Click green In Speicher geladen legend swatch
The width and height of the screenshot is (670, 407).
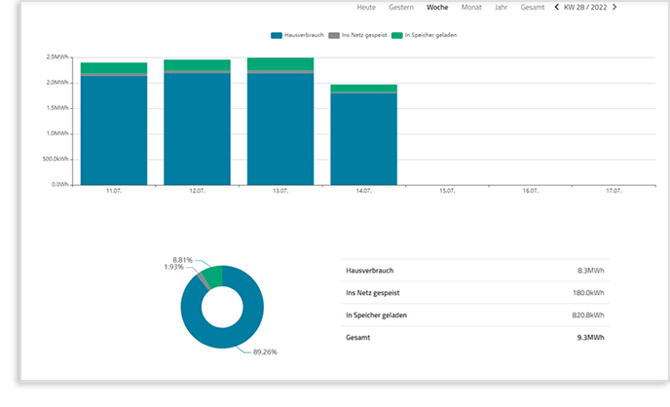click(397, 35)
